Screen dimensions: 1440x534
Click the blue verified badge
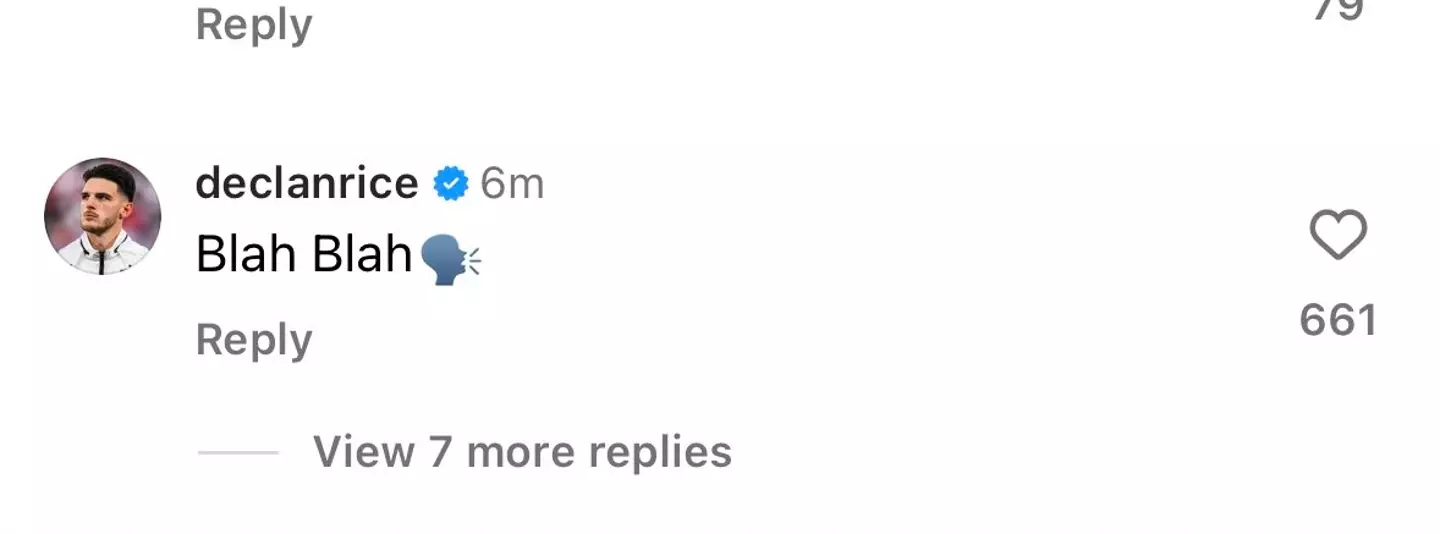pos(450,184)
